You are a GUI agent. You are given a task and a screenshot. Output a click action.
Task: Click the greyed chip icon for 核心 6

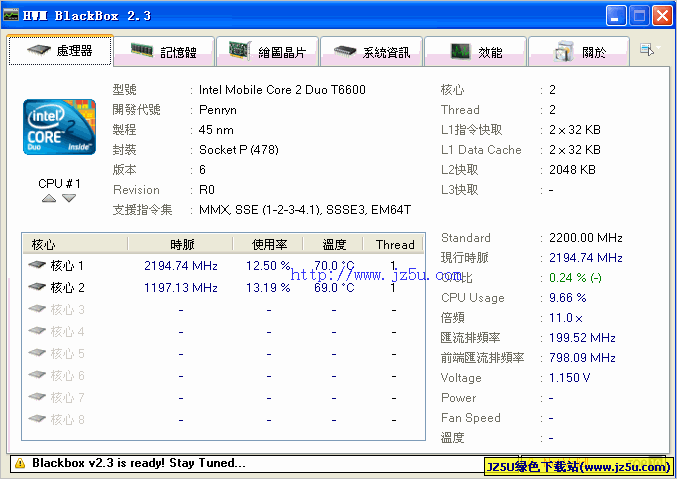[x=37, y=374]
